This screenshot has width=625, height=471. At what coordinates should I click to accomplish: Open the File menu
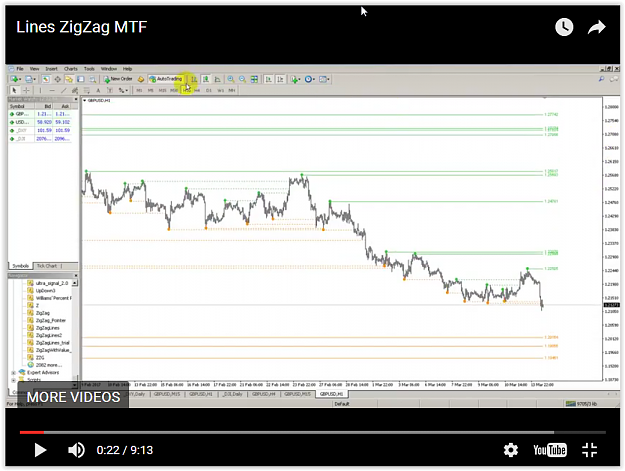coord(20,69)
